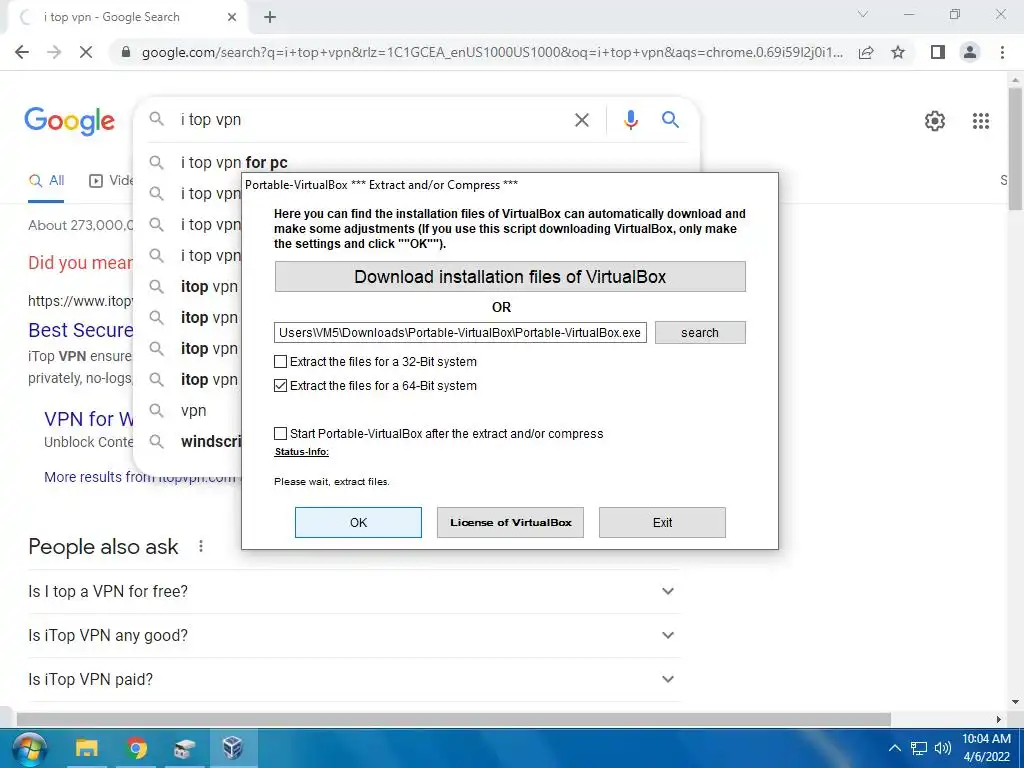
Task: Click the Google search text field
Action: pyautogui.click(x=372, y=120)
